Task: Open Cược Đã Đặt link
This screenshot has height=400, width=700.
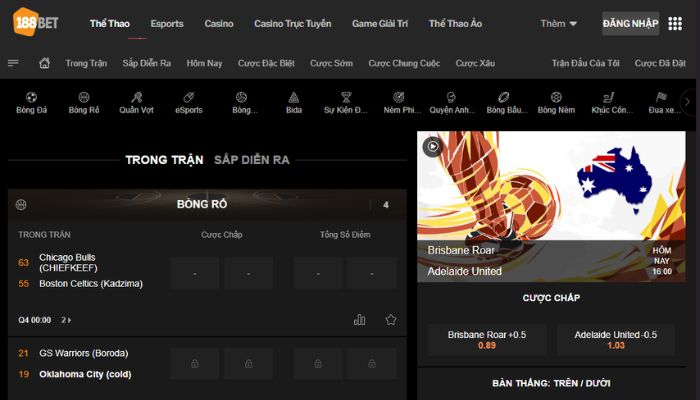Action: [660, 63]
